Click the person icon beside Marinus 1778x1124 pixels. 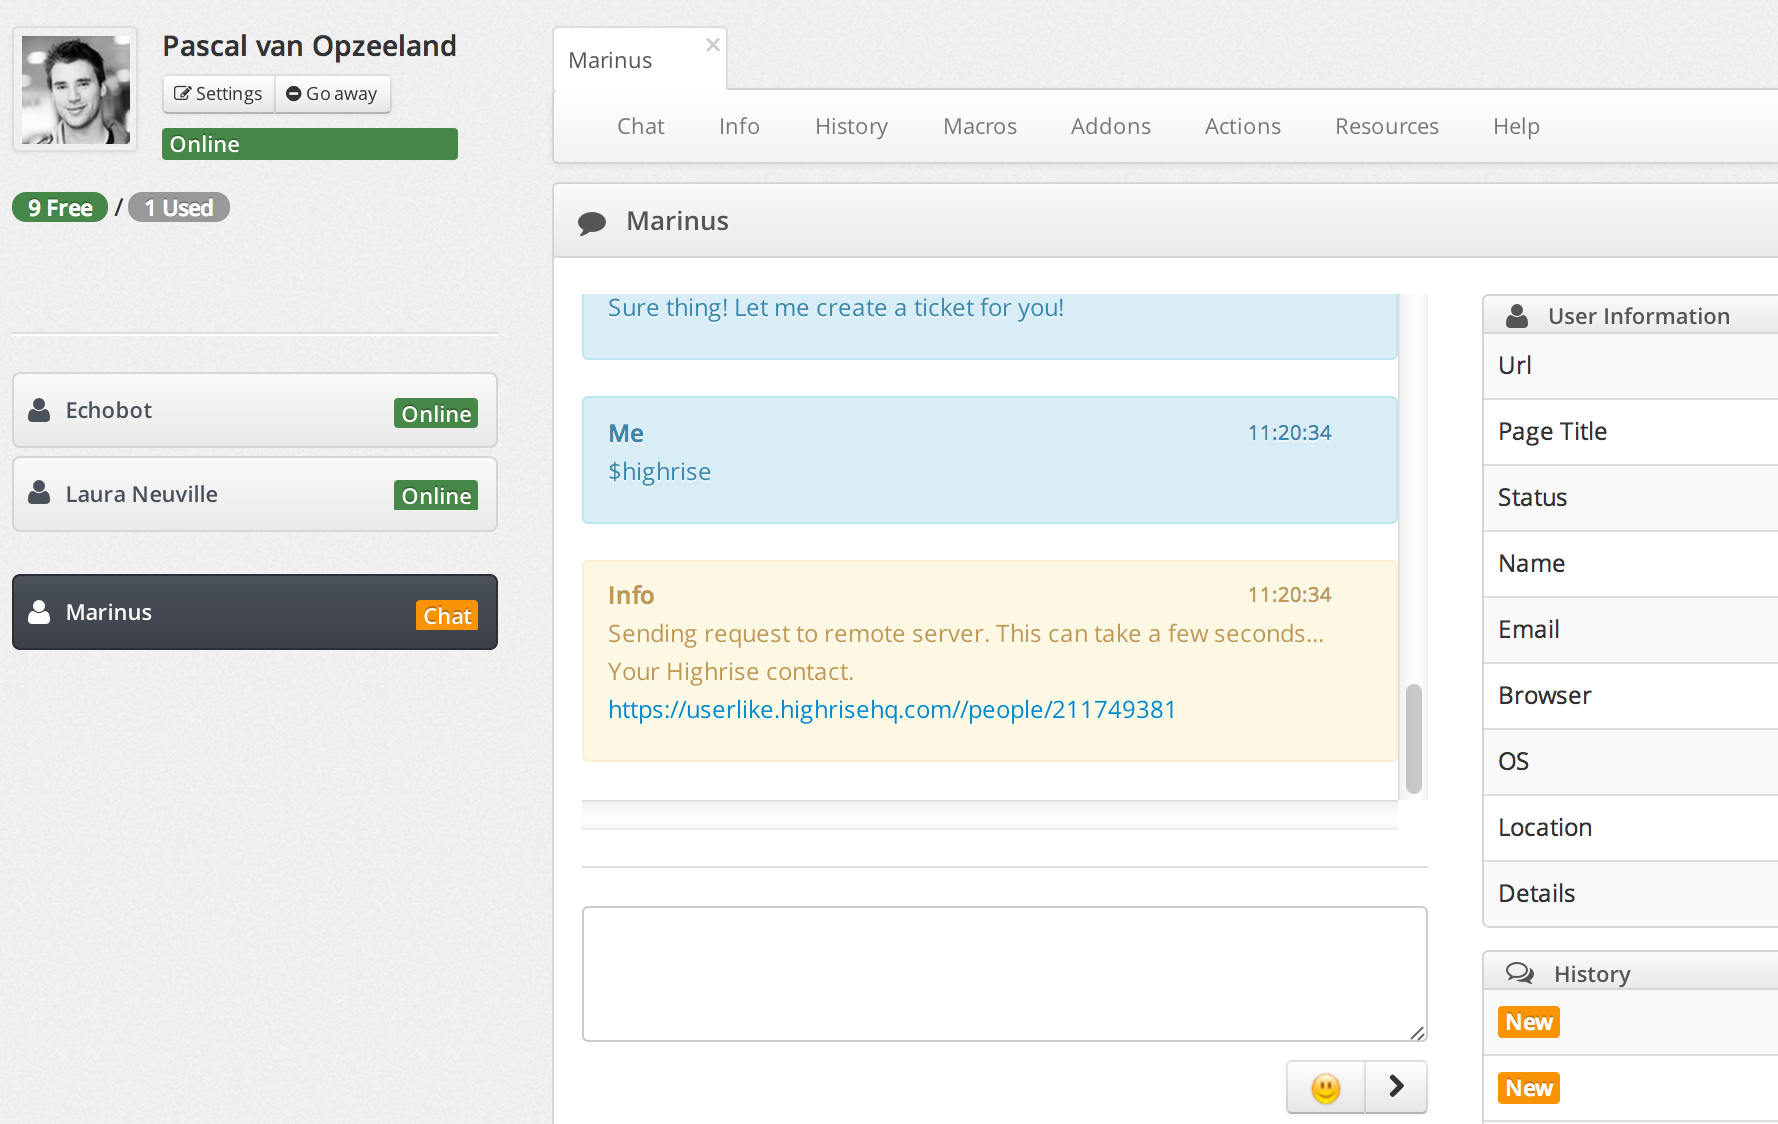(x=39, y=612)
